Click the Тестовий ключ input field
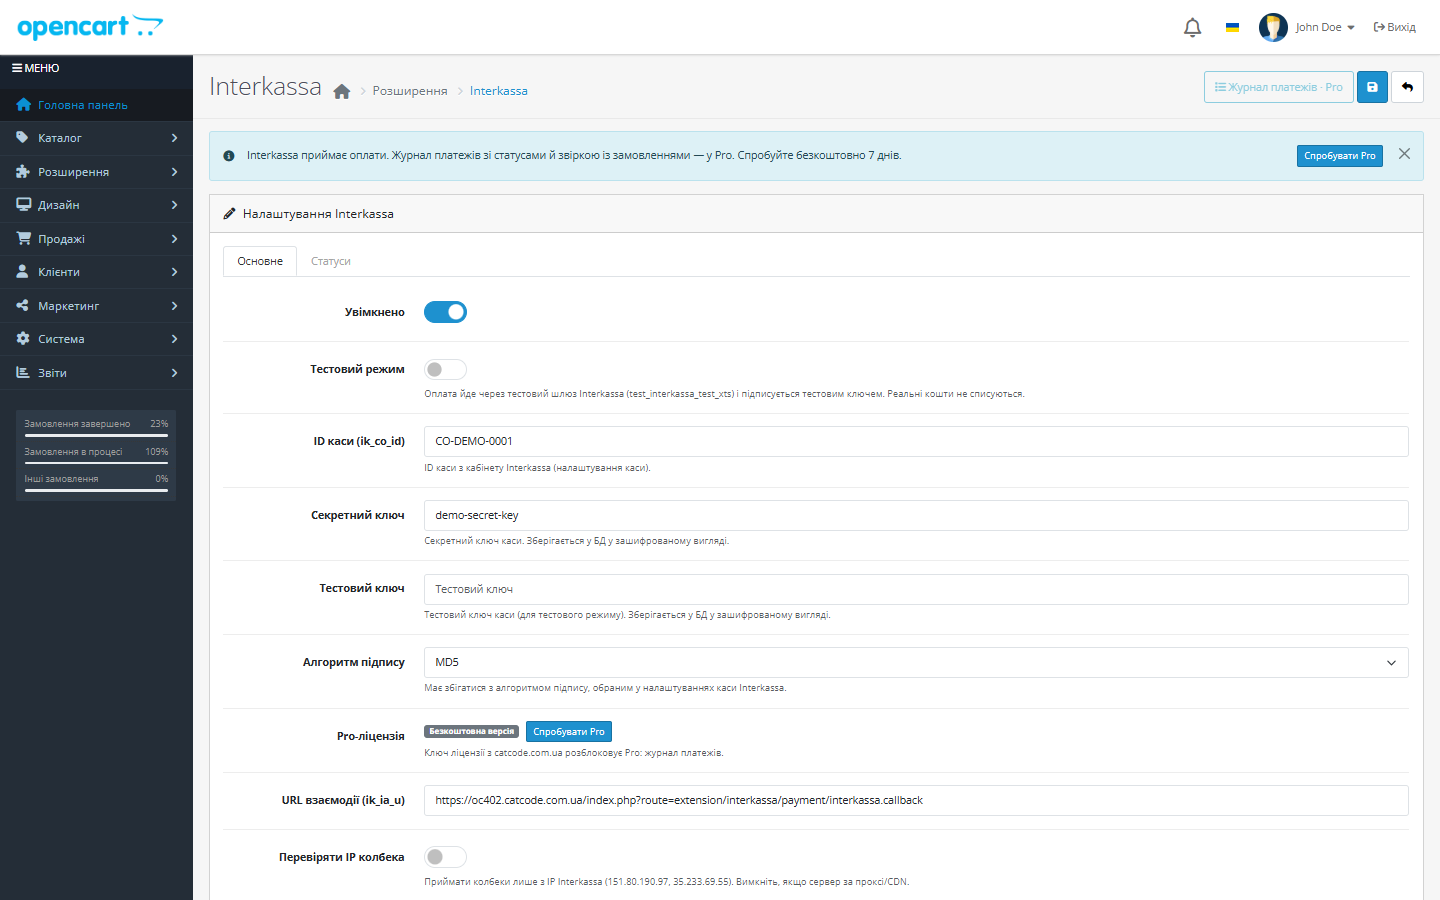The height and width of the screenshot is (900, 1440). [x=916, y=589]
